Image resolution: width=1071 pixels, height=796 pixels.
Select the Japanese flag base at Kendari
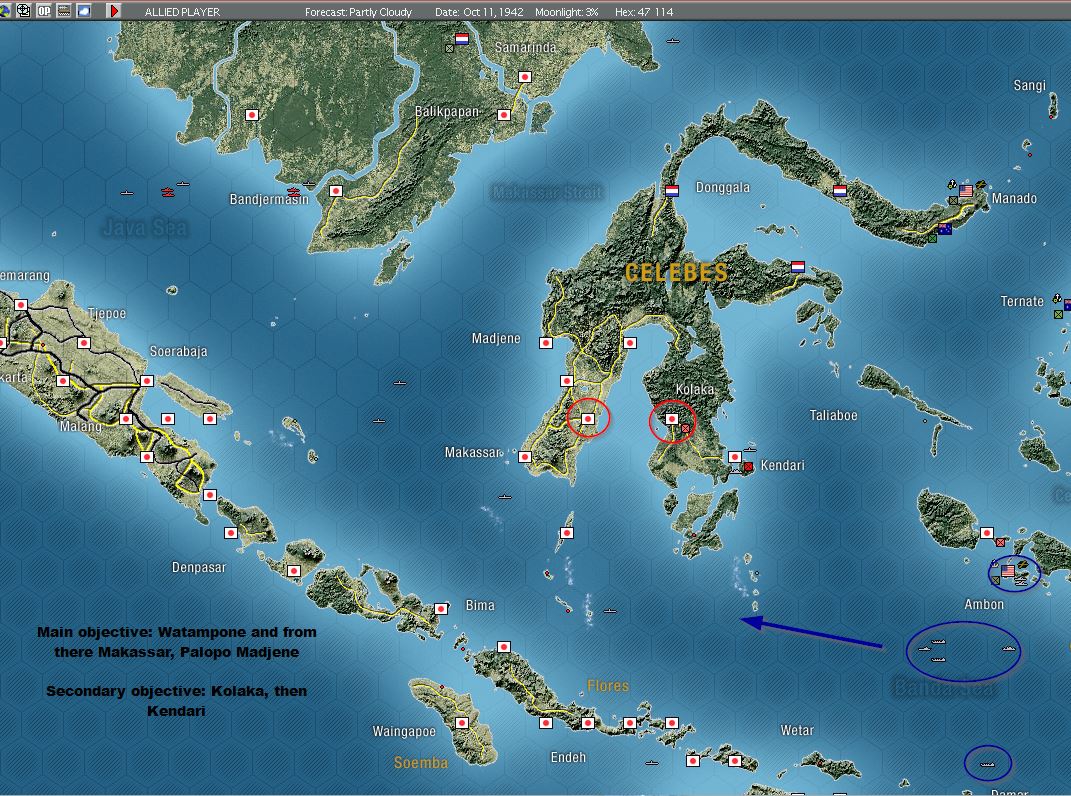[x=735, y=456]
